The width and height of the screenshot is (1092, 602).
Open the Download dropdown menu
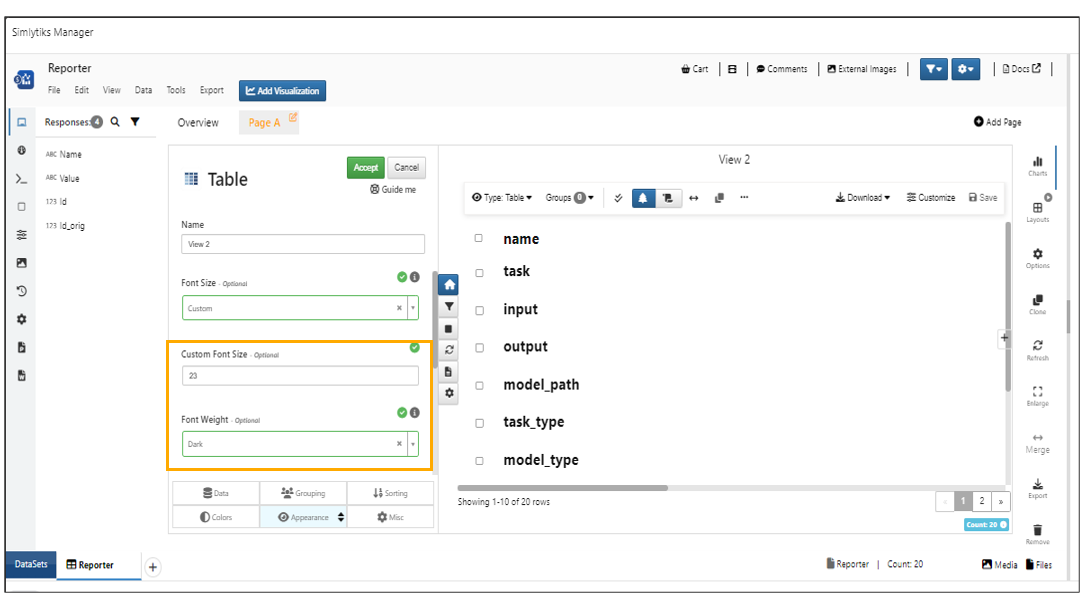click(x=862, y=198)
